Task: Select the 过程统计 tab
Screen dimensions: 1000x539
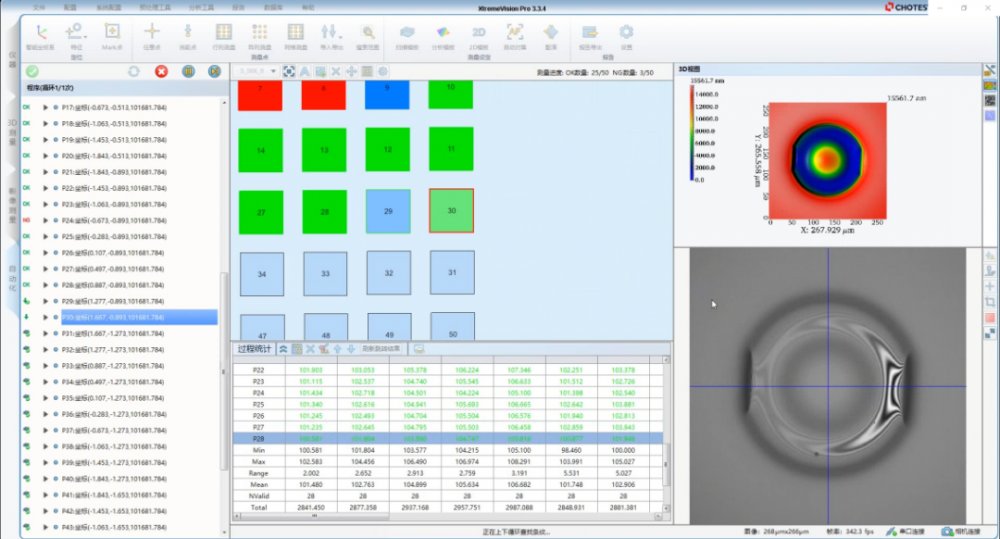Action: point(254,349)
